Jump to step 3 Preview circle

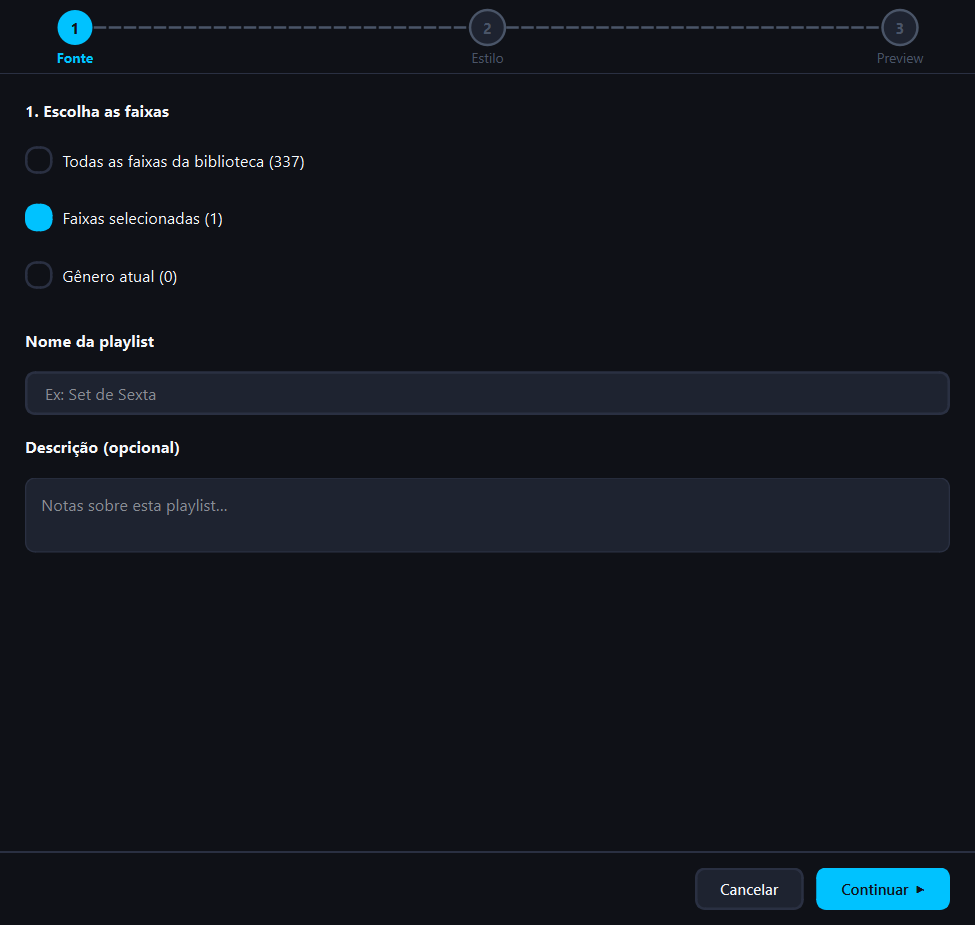(x=899, y=28)
